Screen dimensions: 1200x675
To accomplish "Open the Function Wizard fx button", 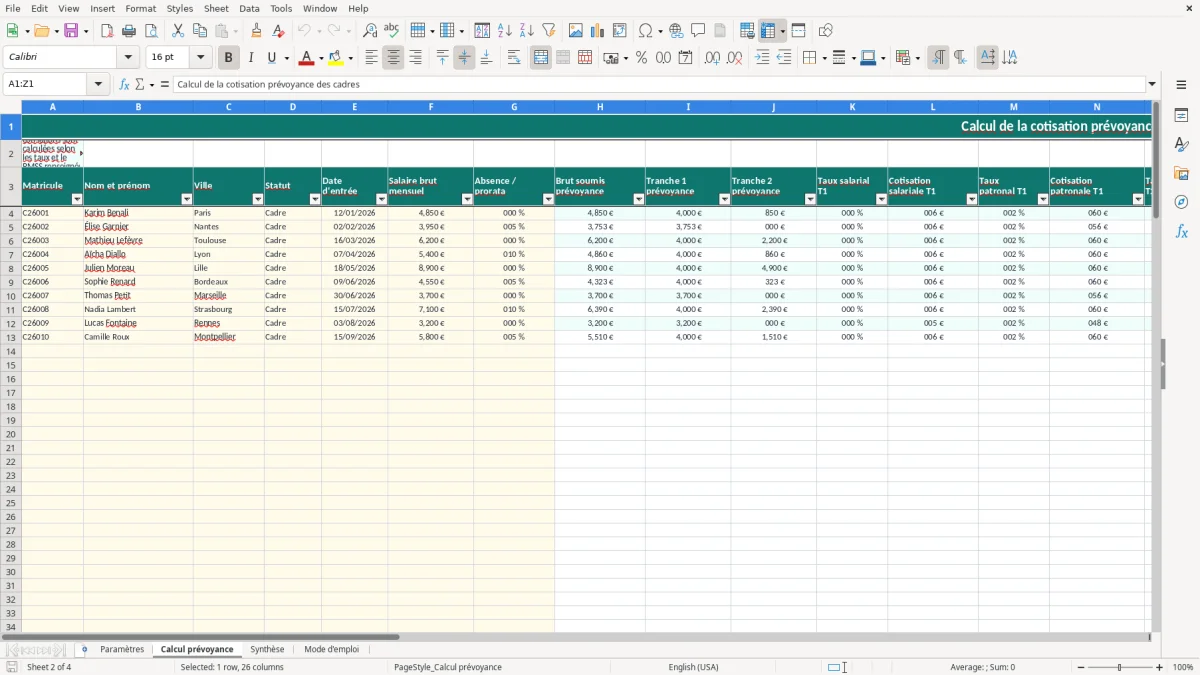I will tap(124, 84).
